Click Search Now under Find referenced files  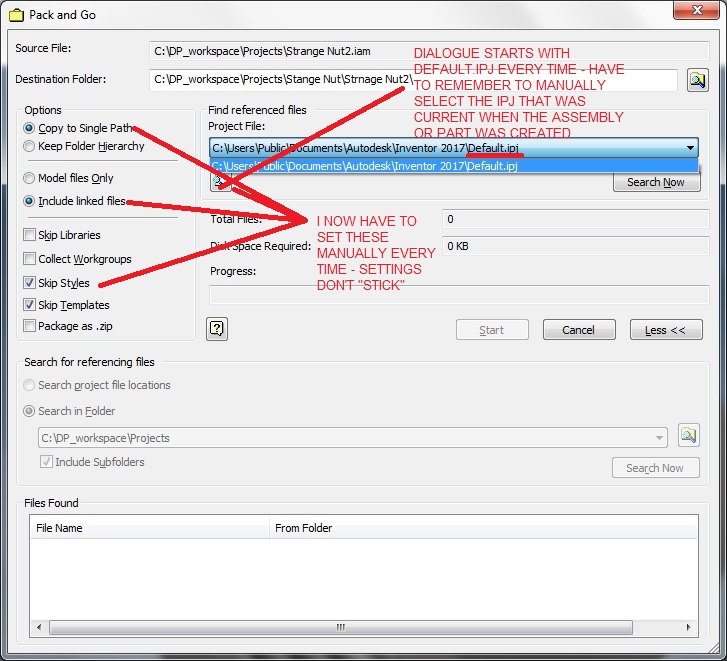(656, 182)
